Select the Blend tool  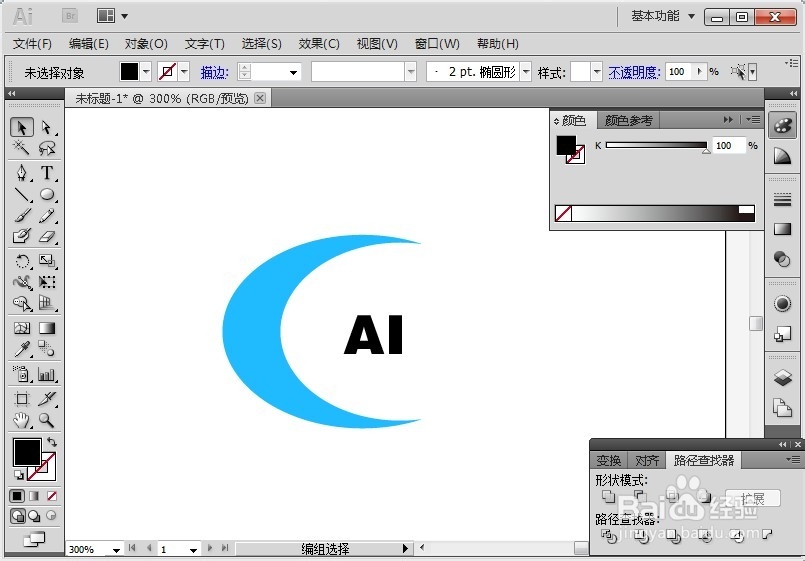[x=46, y=349]
